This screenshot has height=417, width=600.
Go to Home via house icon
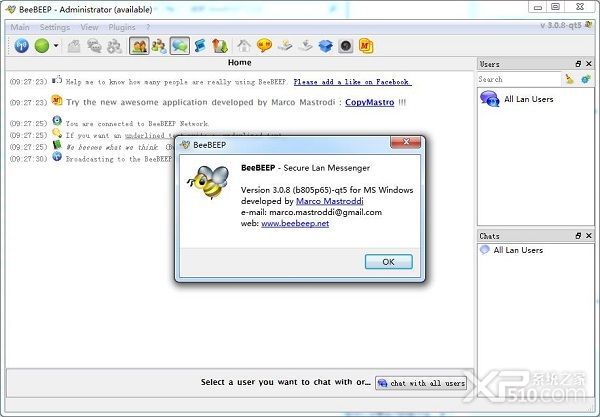pos(244,46)
